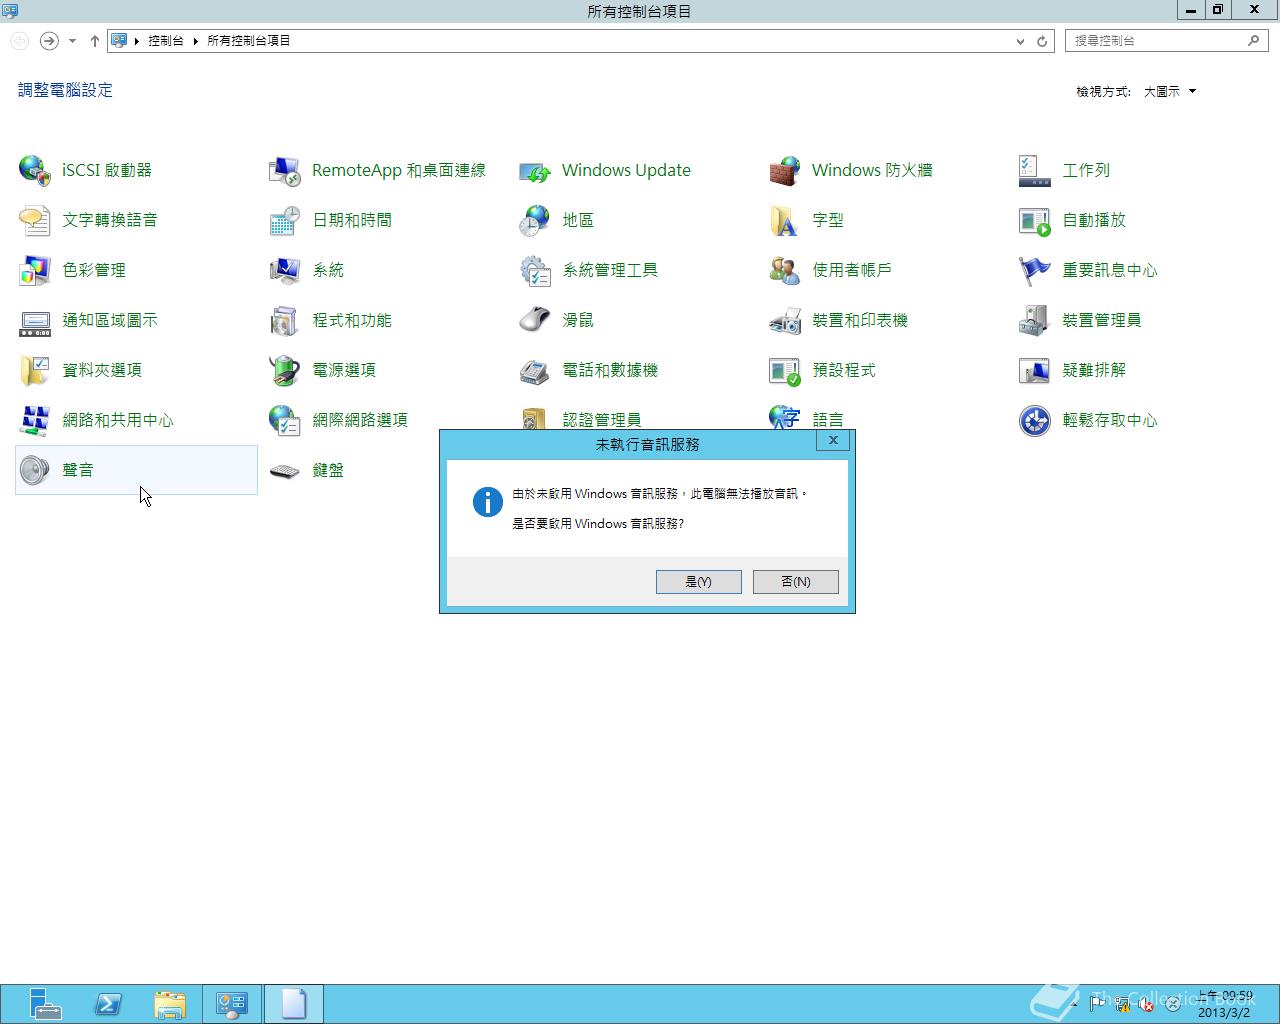Screen dimensions: 1280x1024
Task: Open the 文字轉換語音 icon
Action: 35,220
